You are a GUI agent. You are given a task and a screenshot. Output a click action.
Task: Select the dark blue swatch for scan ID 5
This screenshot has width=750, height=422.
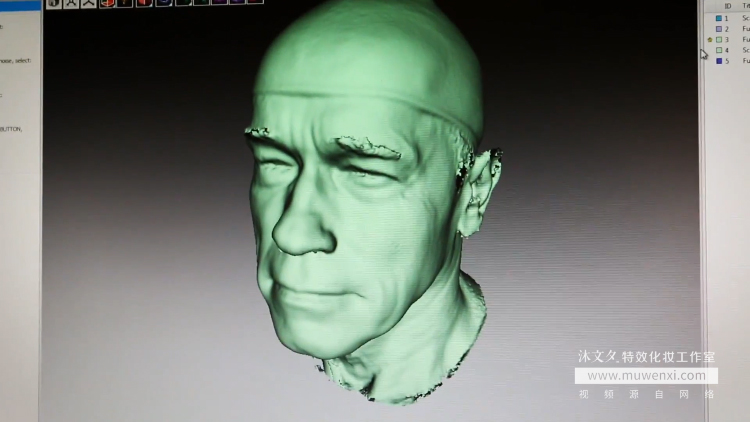pos(719,61)
